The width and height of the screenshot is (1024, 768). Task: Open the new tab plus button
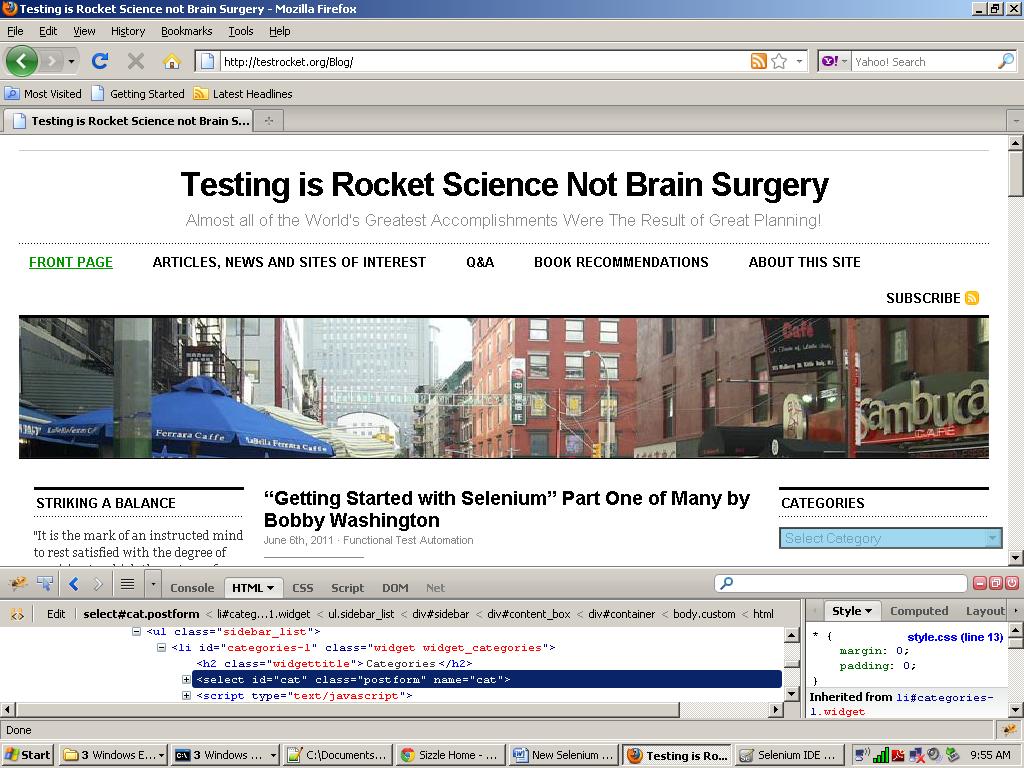click(x=268, y=121)
